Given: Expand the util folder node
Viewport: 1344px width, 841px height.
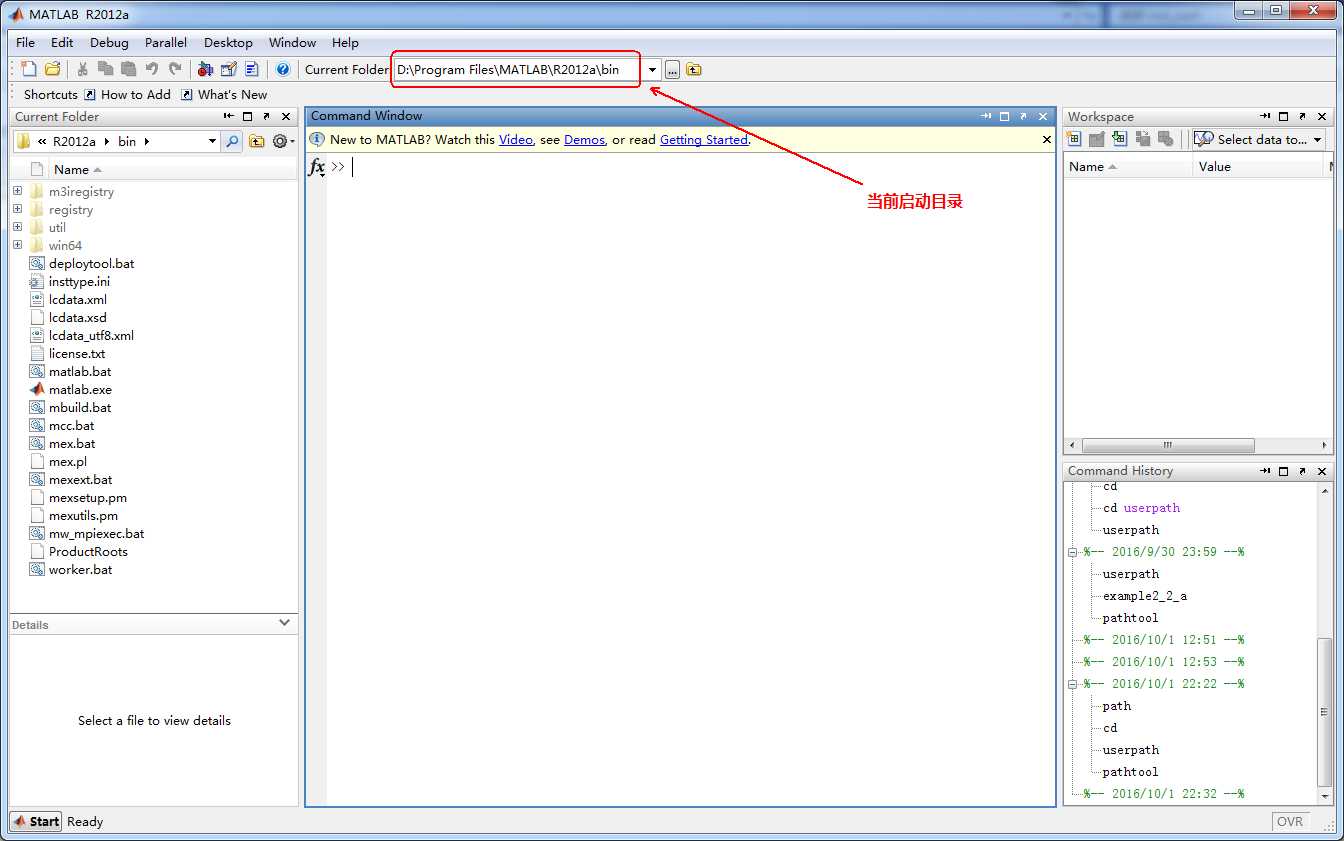Looking at the screenshot, I should pyautogui.click(x=17, y=227).
